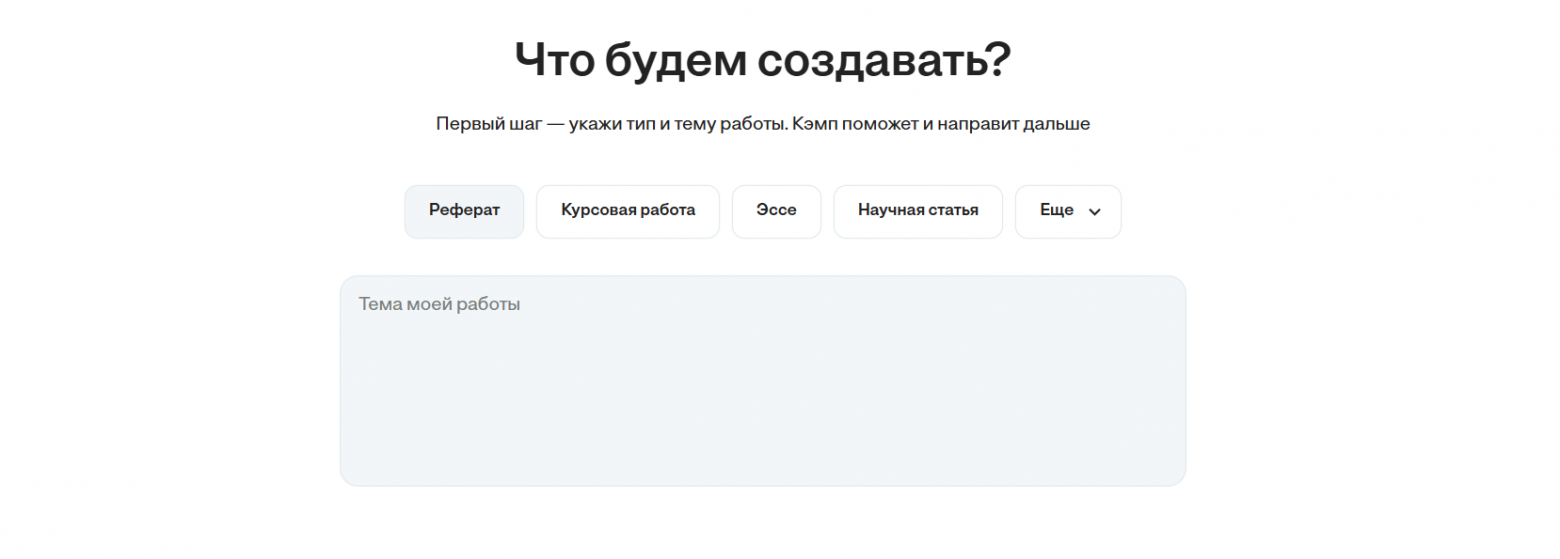
Task: Open the Еще menu of additional work types
Action: coord(1067,211)
